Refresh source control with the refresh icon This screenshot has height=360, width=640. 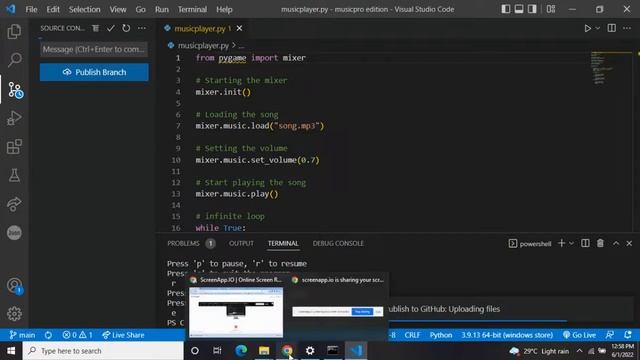point(126,28)
